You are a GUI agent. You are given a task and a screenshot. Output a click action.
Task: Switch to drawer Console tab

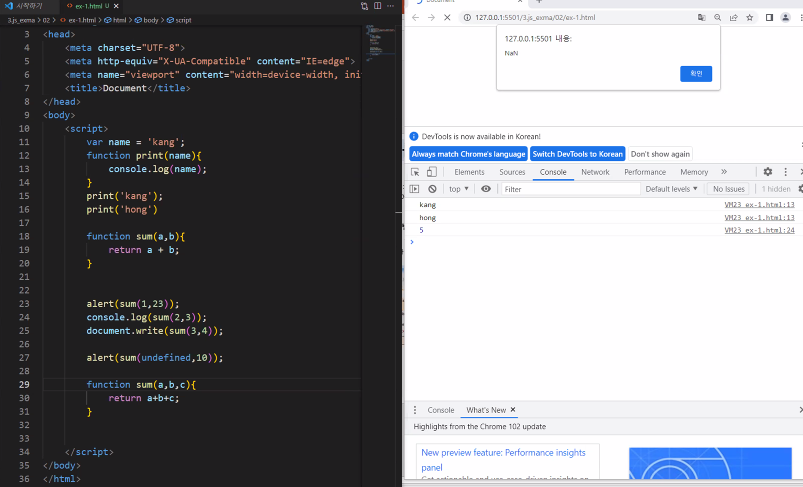pyautogui.click(x=440, y=410)
